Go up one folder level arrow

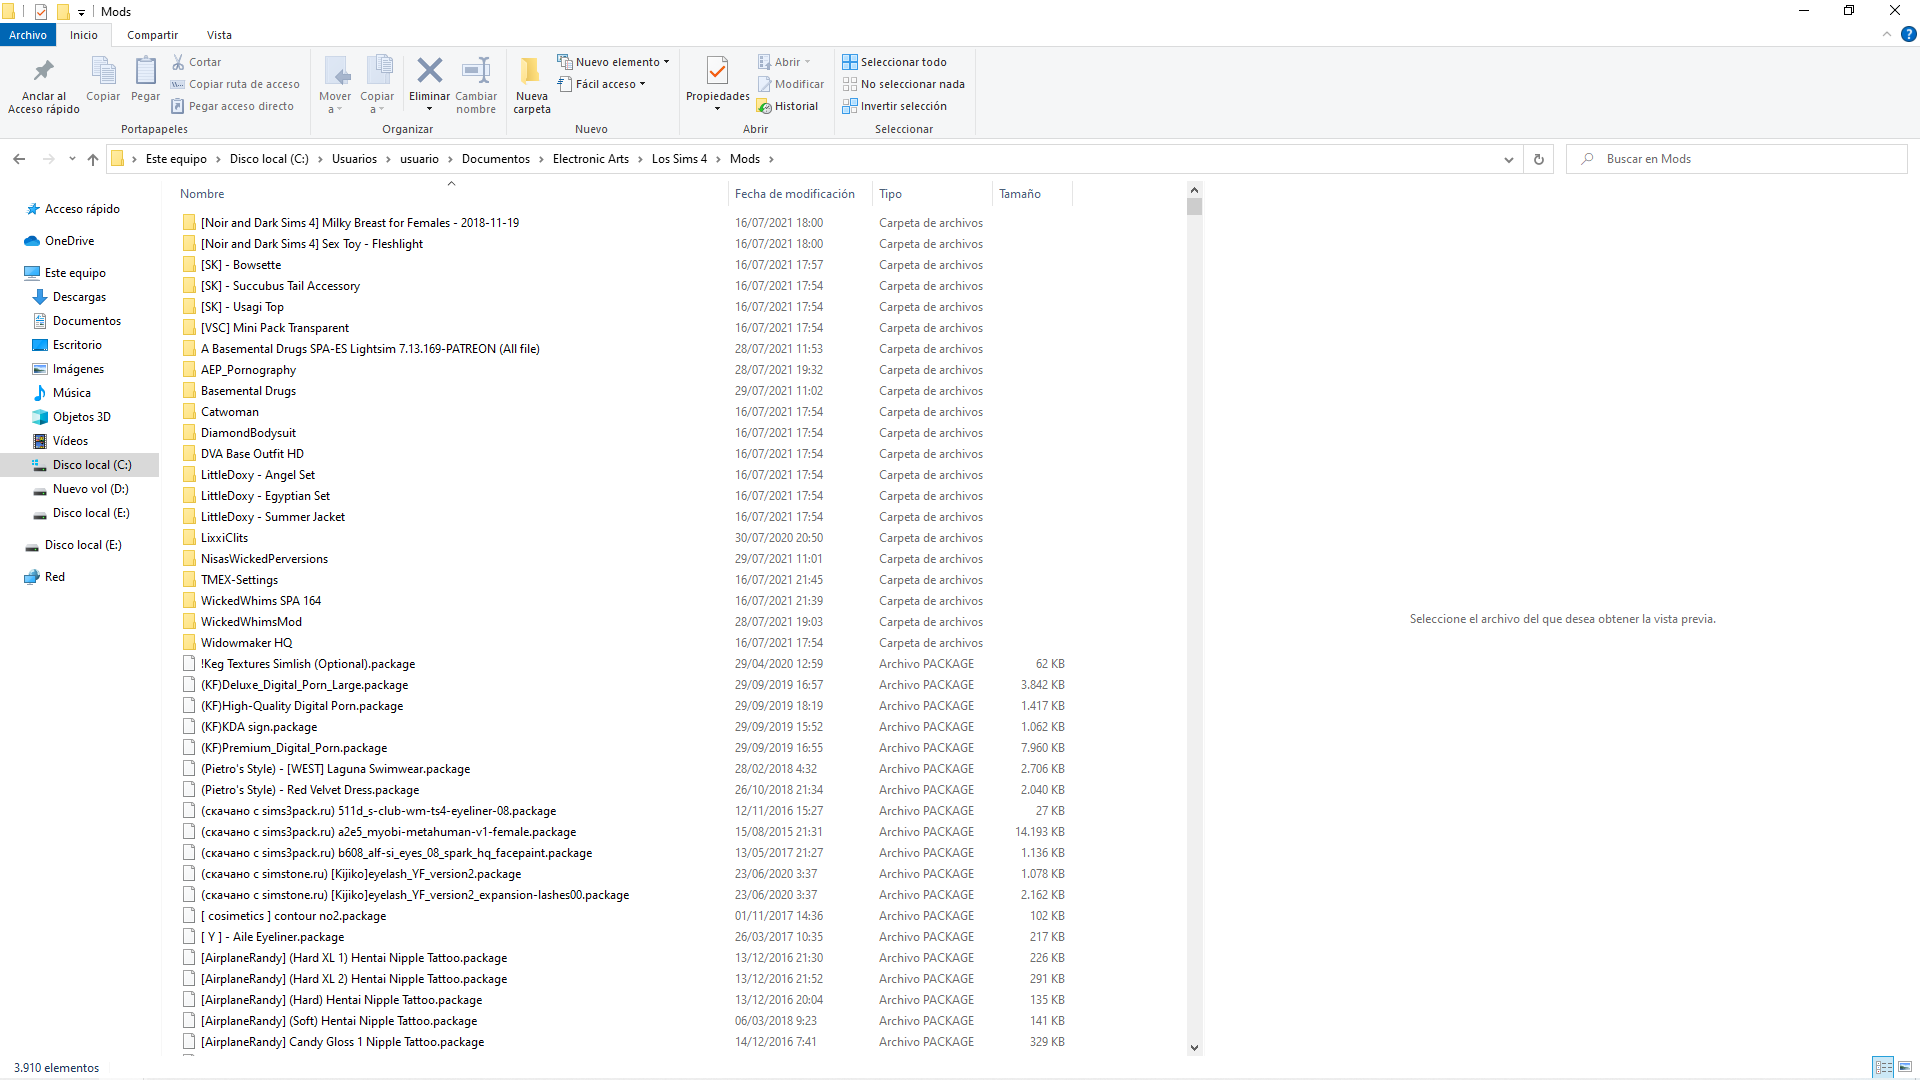[93, 159]
